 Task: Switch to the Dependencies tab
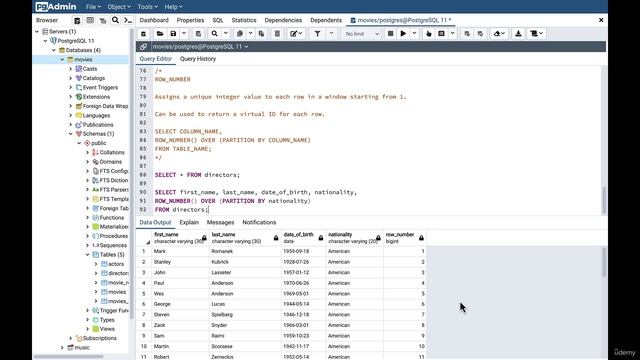click(283, 20)
